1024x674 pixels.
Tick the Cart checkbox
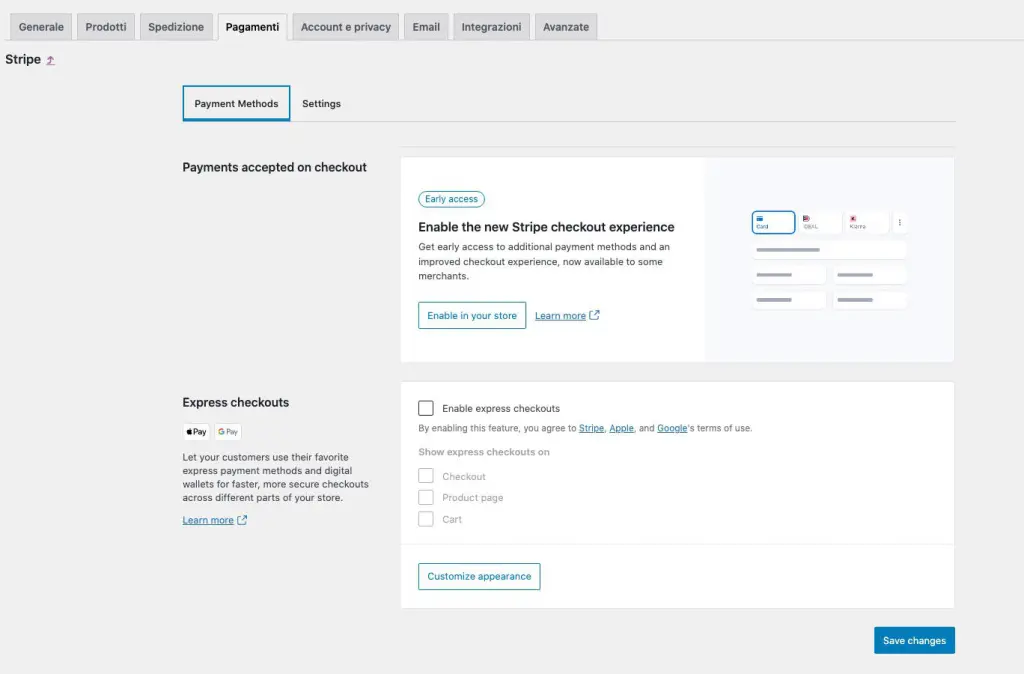(x=426, y=519)
